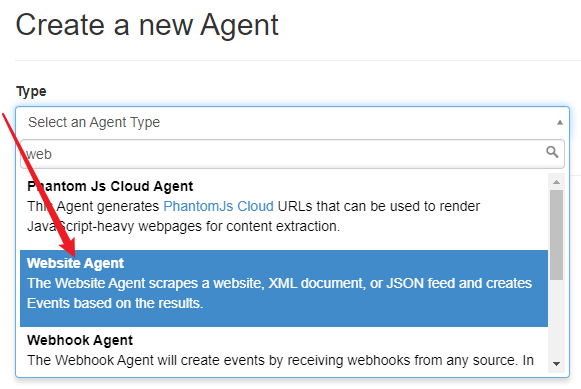Image resolution: width=581 pixels, height=389 pixels.
Task: Click the 'Events based on the results' line
Action: [115, 303]
